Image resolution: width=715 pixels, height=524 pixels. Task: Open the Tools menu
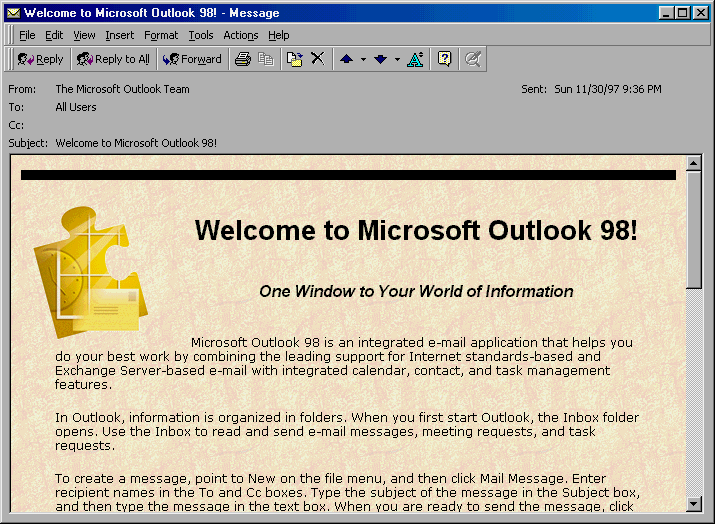pos(201,35)
